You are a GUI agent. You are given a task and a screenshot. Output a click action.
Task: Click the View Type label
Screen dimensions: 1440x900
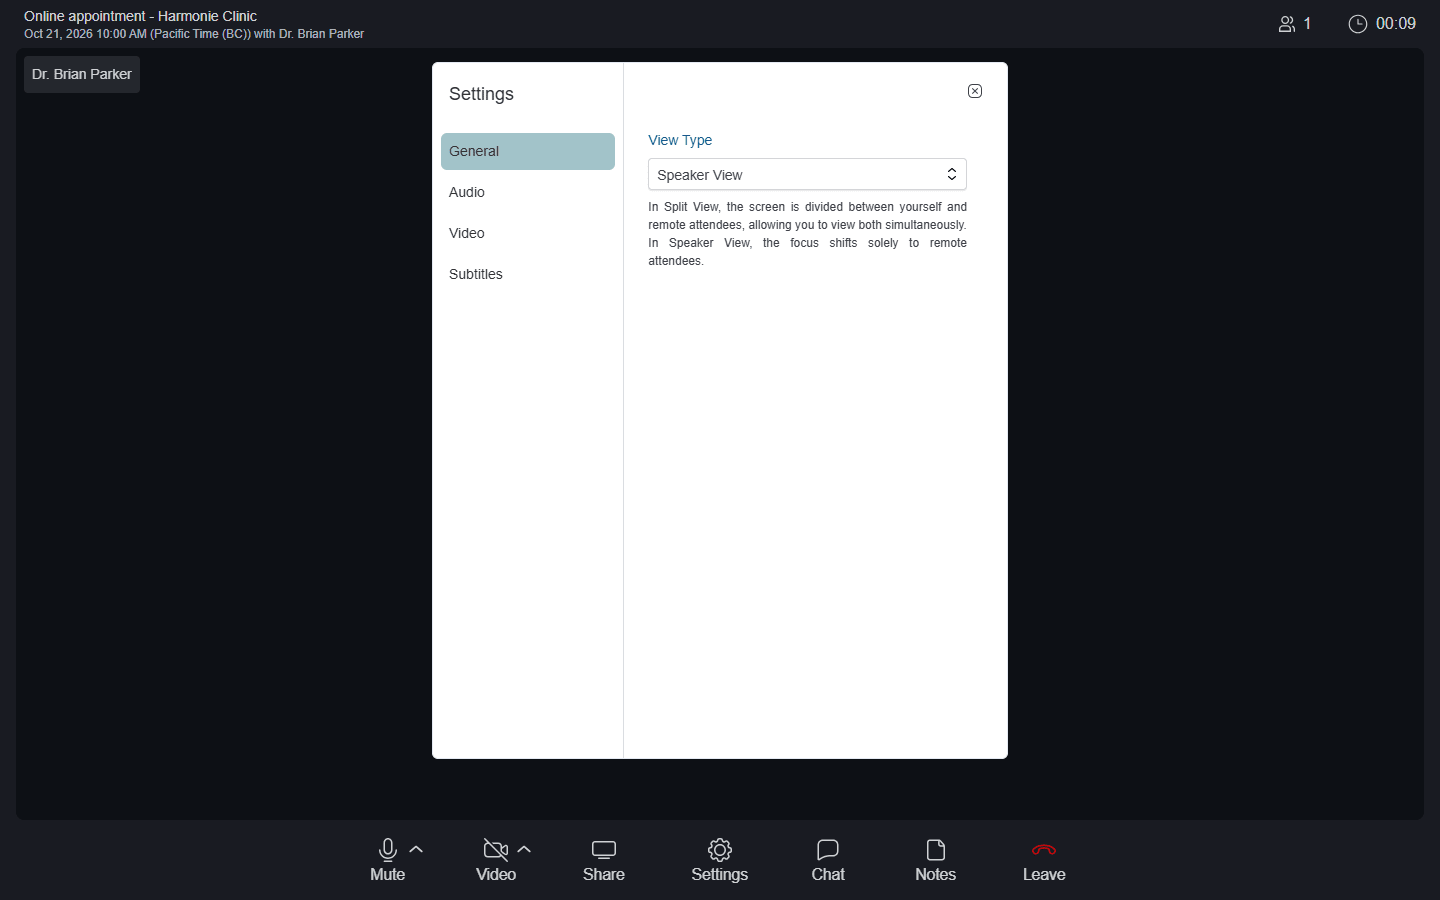pyautogui.click(x=680, y=140)
